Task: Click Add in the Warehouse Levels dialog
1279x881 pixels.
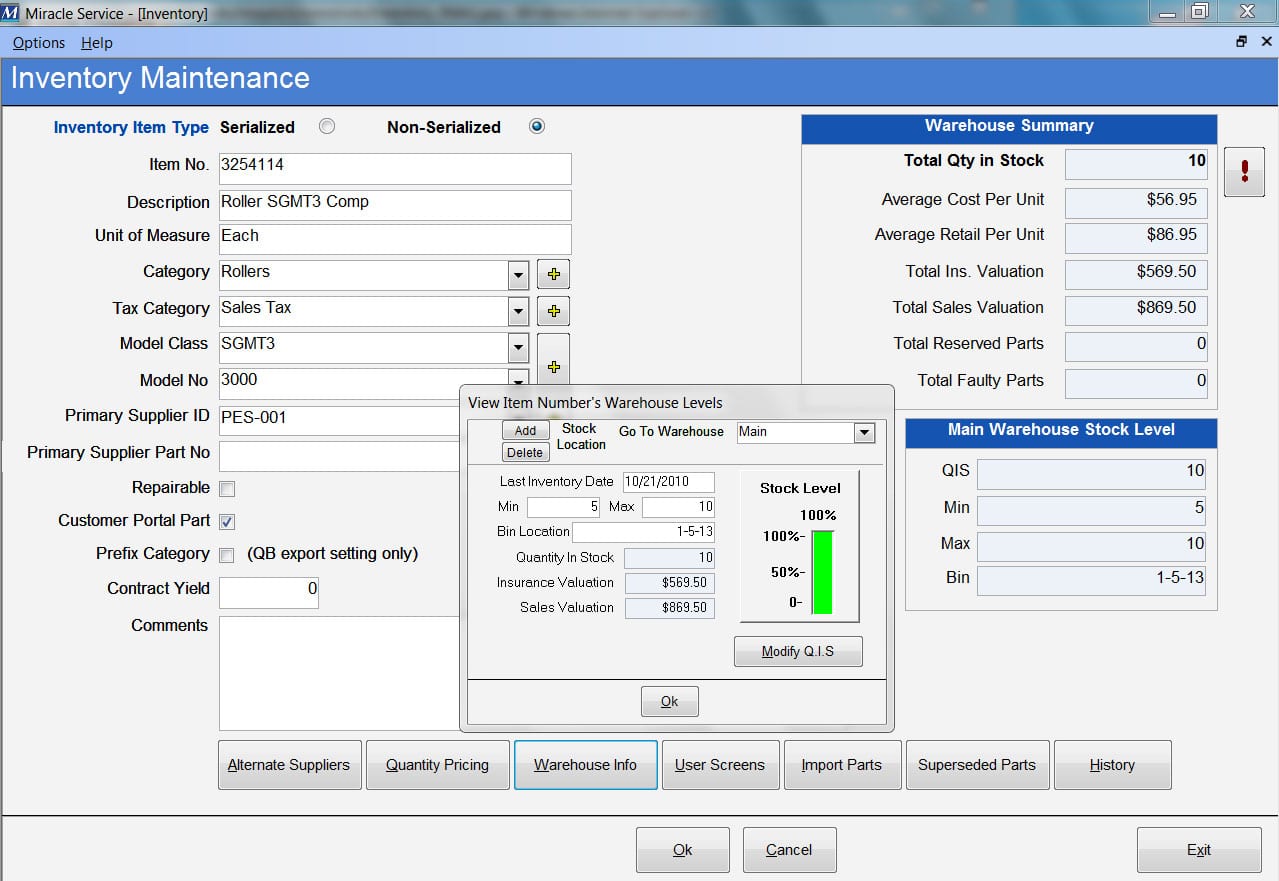Action: point(525,431)
